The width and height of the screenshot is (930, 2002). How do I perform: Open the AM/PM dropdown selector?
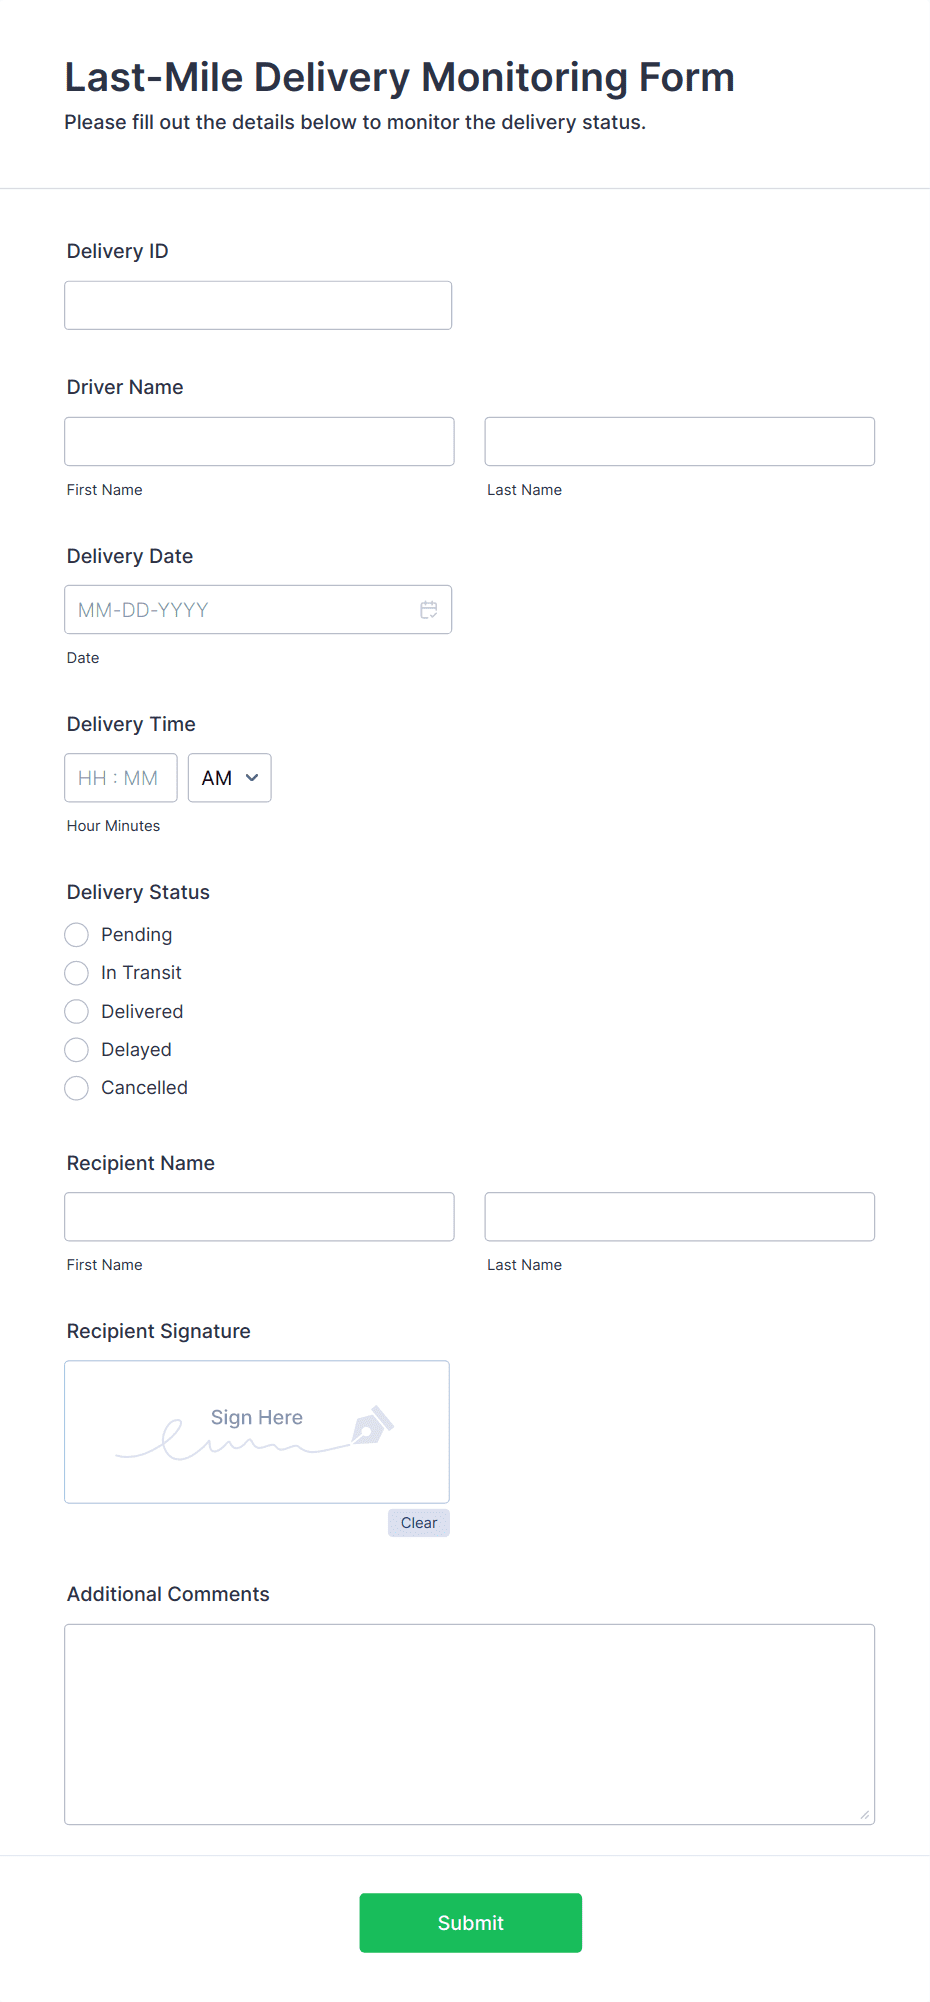coord(229,778)
